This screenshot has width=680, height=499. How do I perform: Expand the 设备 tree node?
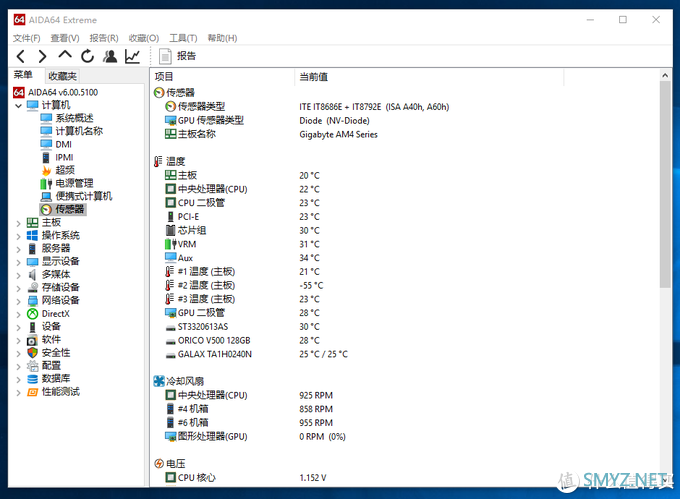[x=18, y=327]
